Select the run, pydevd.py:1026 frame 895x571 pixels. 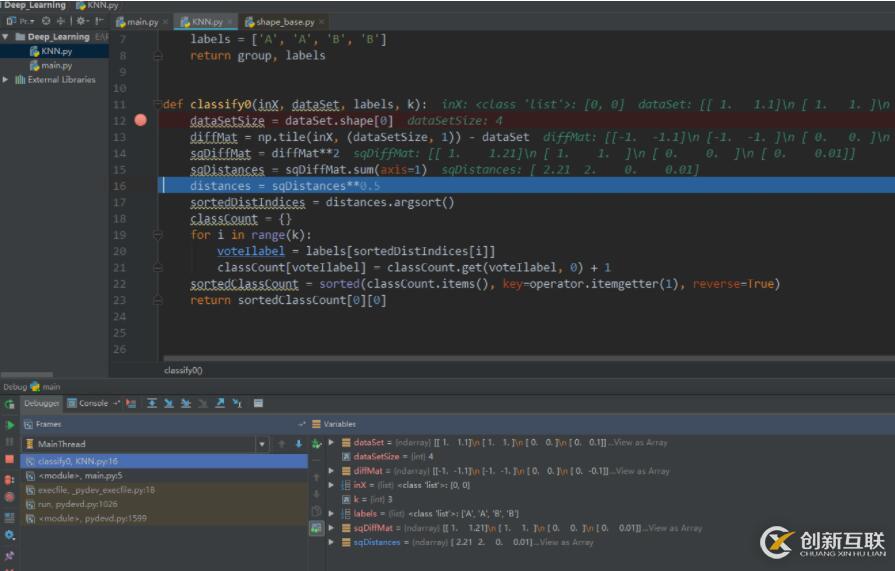[164, 504]
